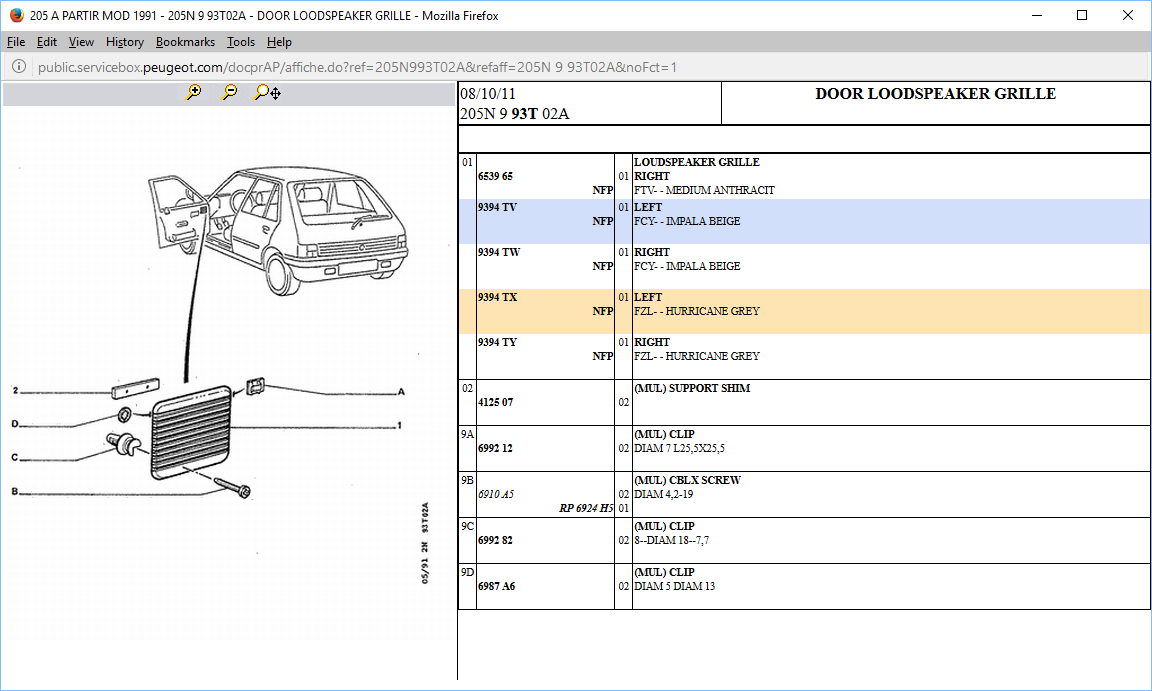Click the site information icon in address bar
This screenshot has height=691, width=1152.
19,67
